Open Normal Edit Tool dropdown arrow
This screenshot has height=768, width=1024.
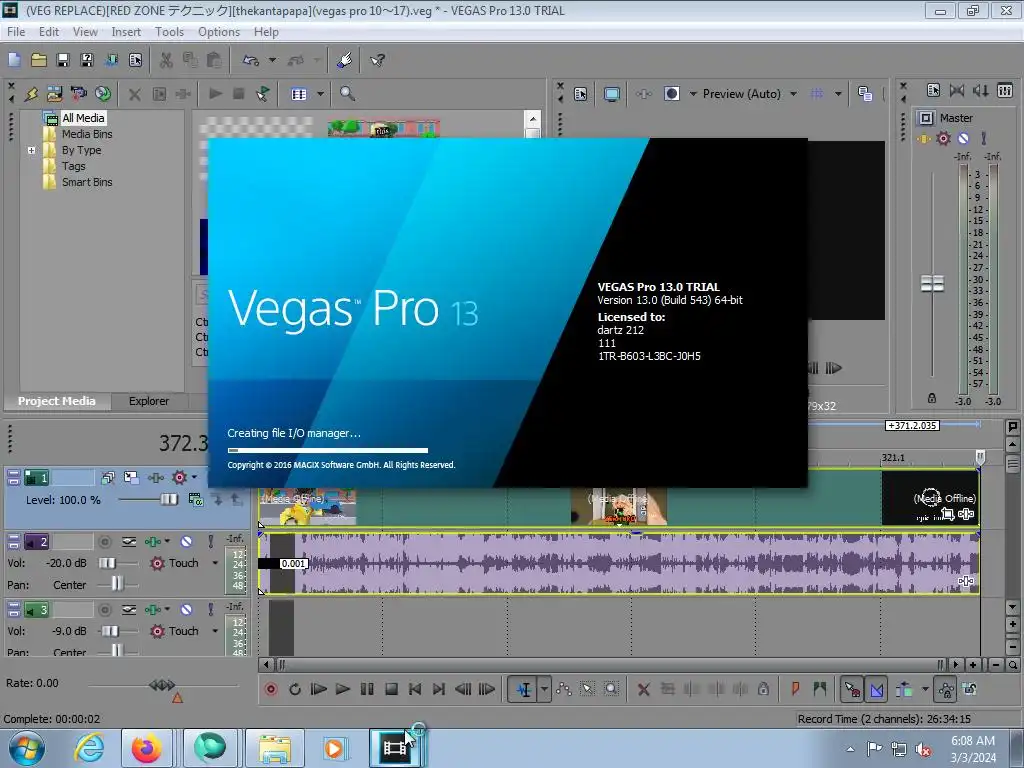click(x=544, y=689)
